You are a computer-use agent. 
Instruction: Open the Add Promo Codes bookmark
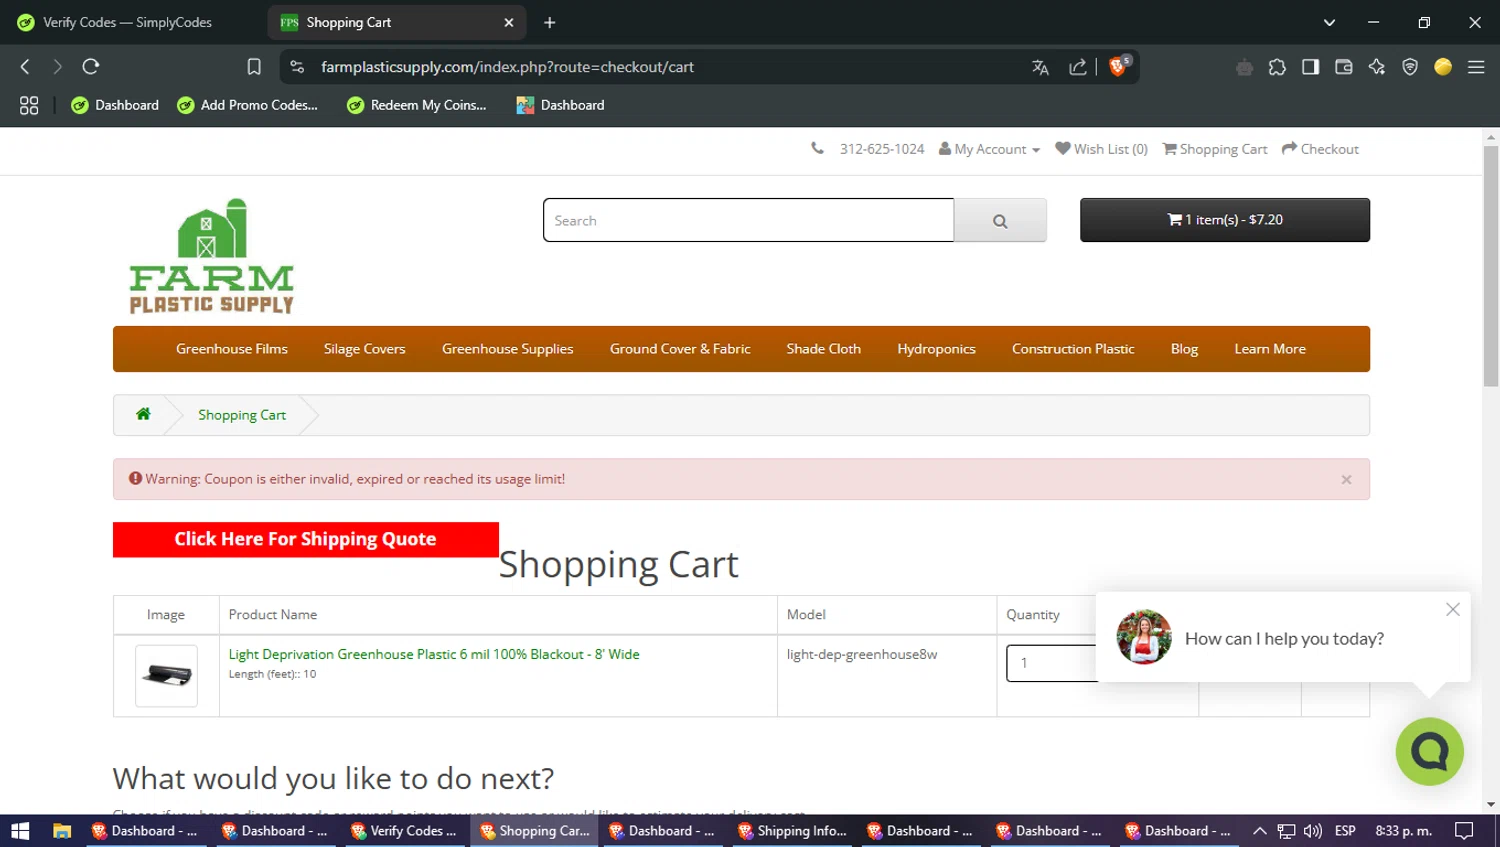click(x=247, y=105)
